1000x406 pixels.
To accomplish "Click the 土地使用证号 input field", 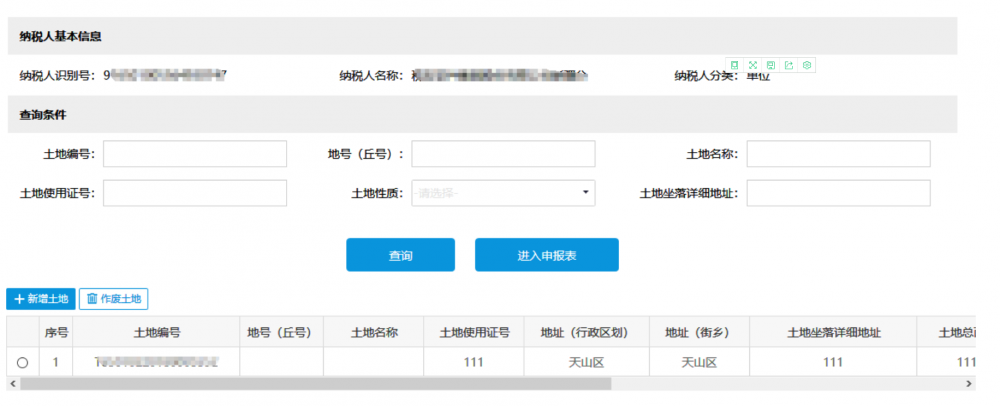I will click(195, 193).
